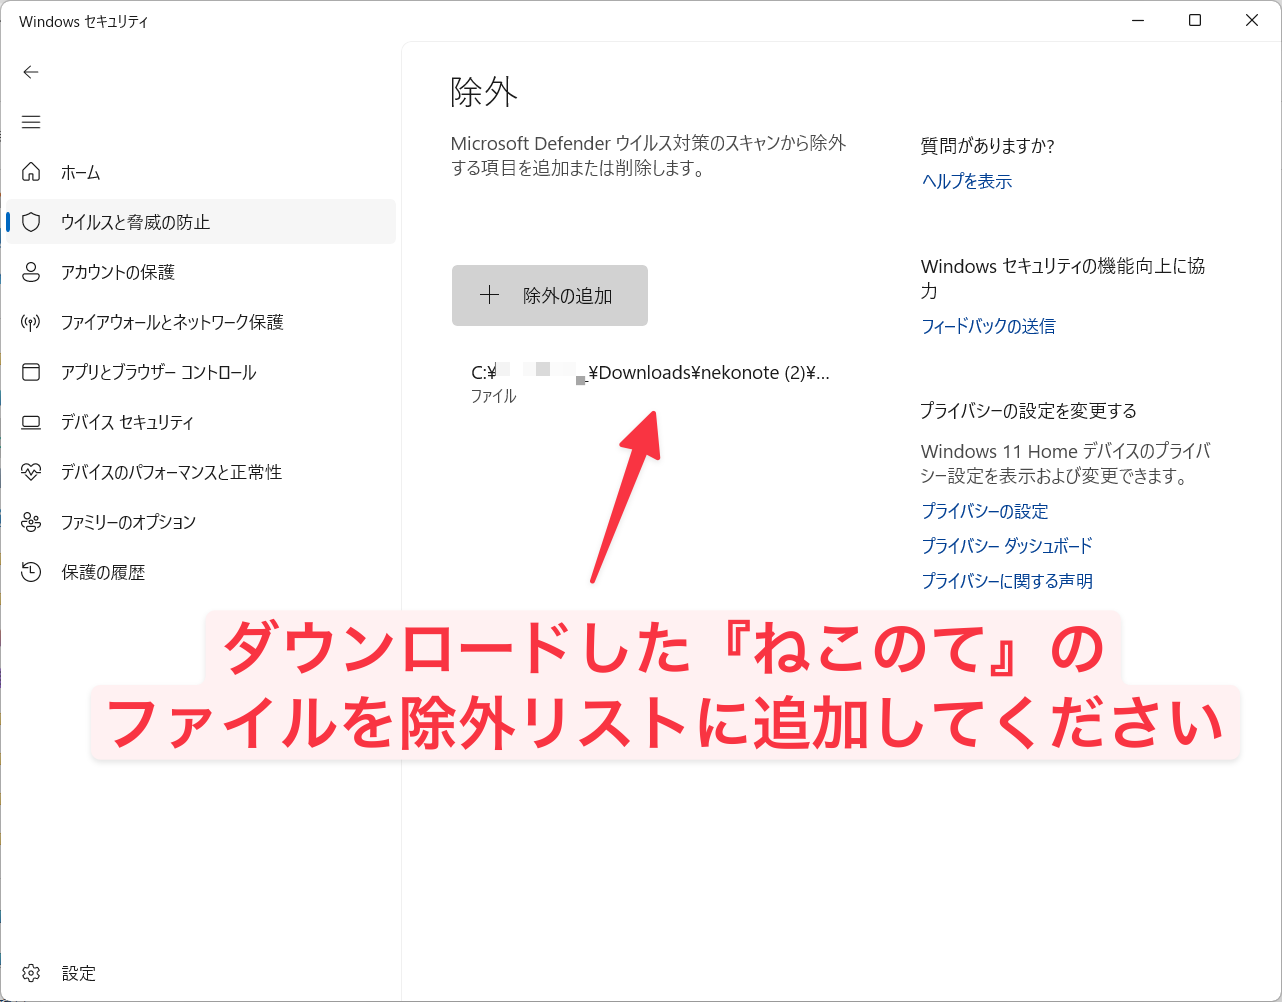Open the プライバシーに関する声明 link
The image size is (1282, 1002).
click(x=1007, y=581)
